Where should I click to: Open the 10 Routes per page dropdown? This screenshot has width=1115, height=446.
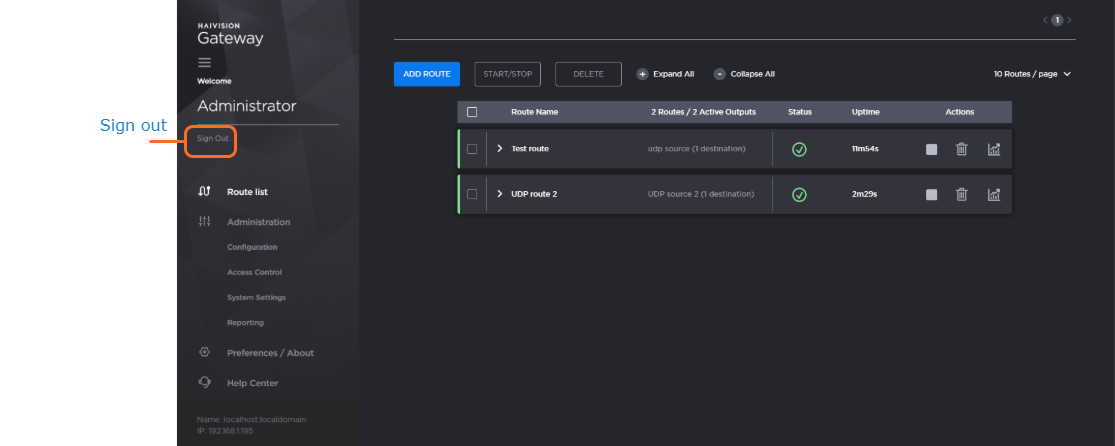(x=1032, y=74)
